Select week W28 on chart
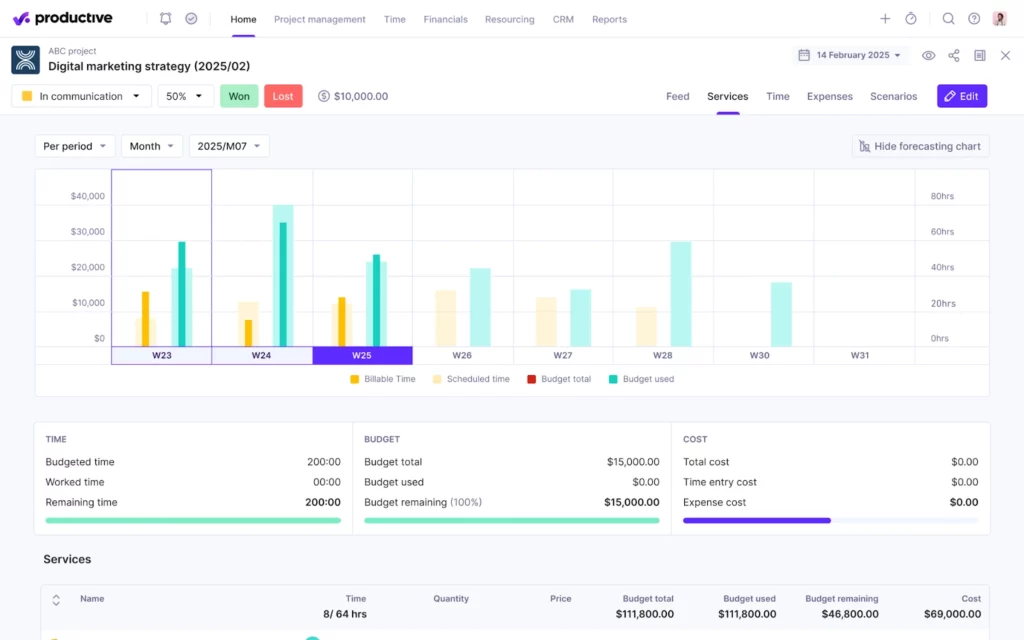 662,355
